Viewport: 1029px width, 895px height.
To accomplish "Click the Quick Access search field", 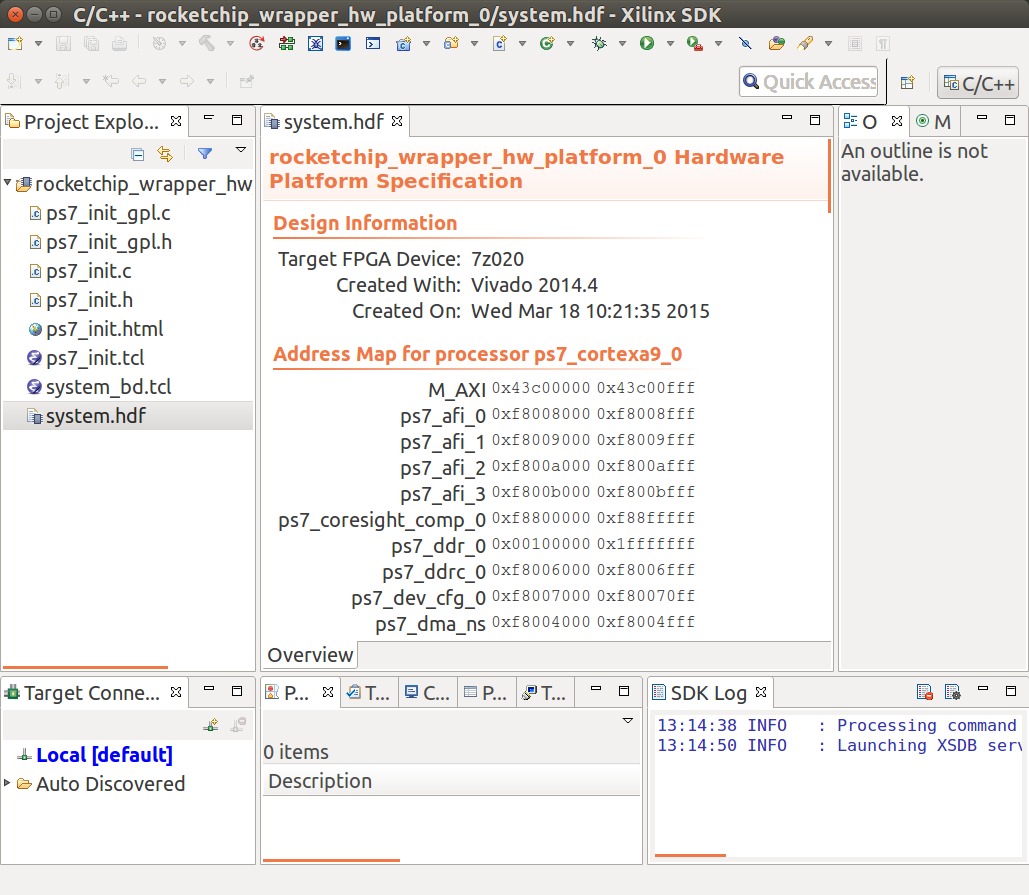I will [809, 82].
